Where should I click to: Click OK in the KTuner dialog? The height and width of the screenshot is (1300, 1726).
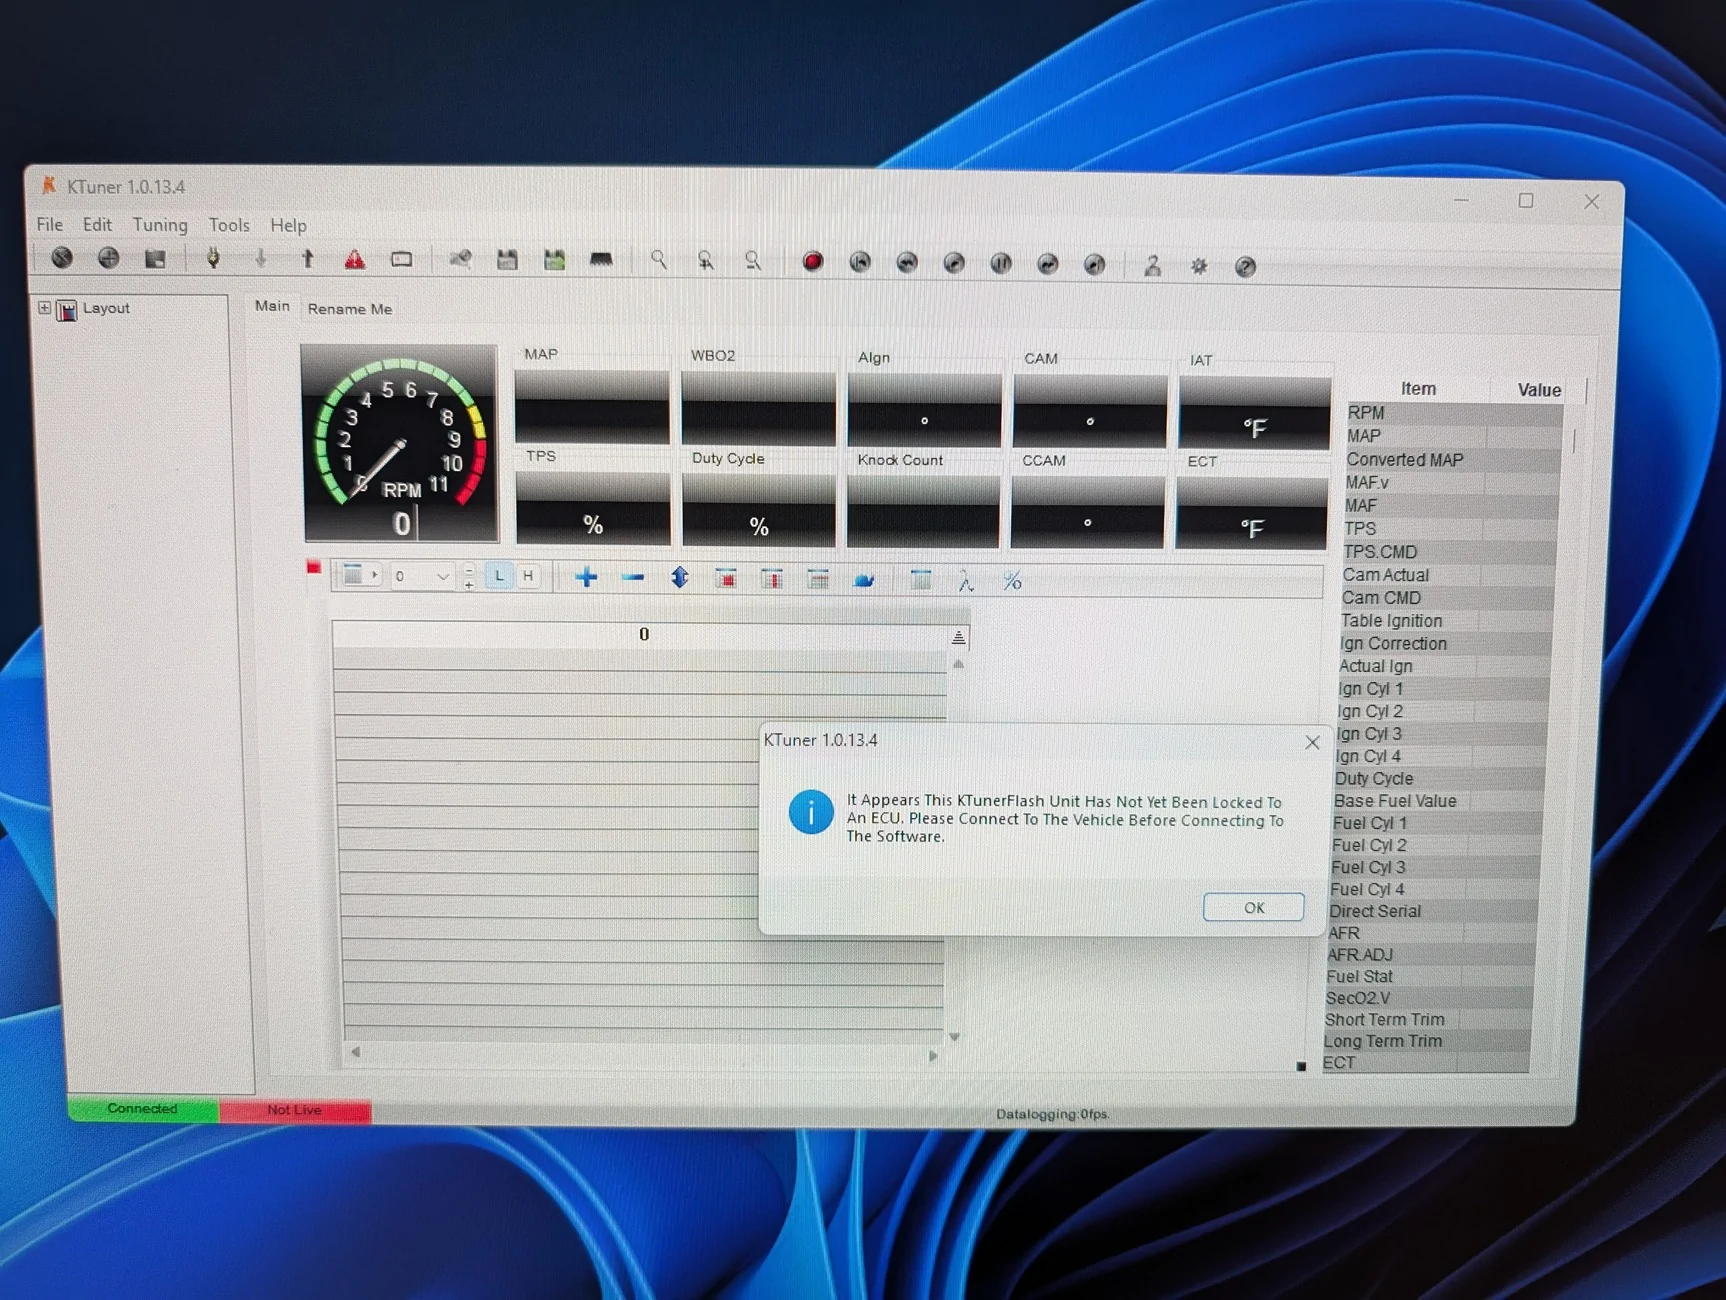point(1254,907)
